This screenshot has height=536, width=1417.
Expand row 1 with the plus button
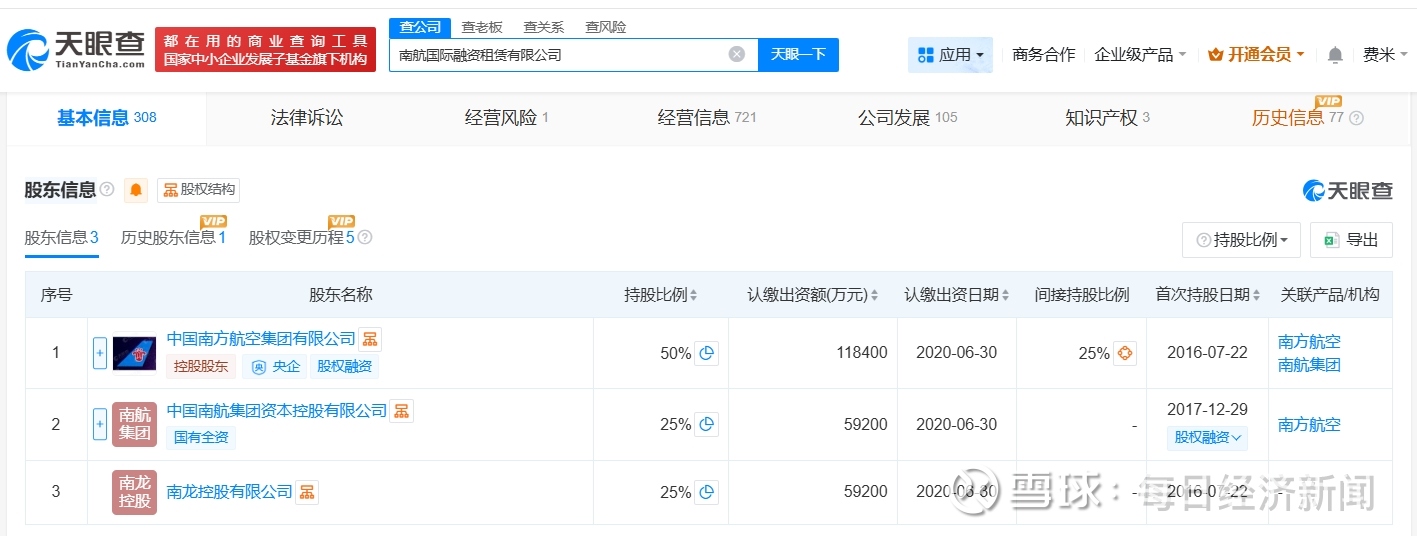tap(100, 353)
